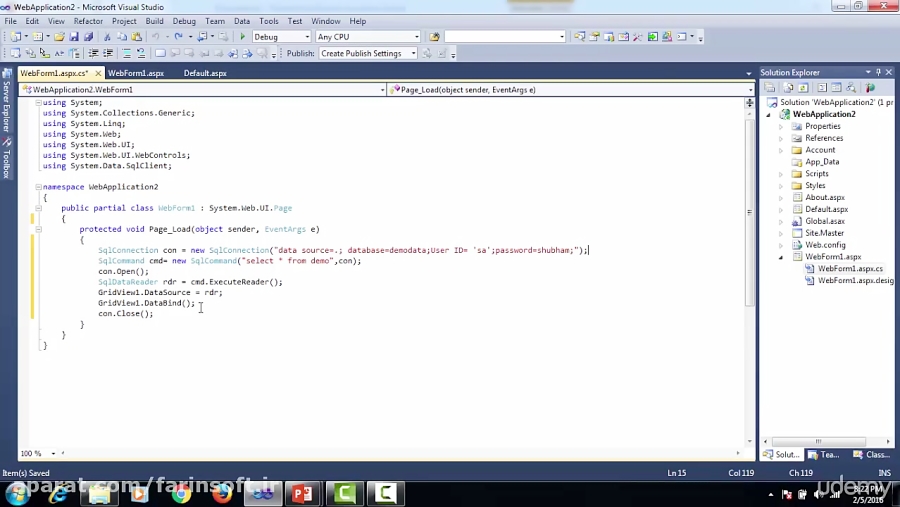Viewport: 900px width, 507px height.
Task: Click the editor vertical scrollbar thumb
Action: pyautogui.click(x=750, y=212)
